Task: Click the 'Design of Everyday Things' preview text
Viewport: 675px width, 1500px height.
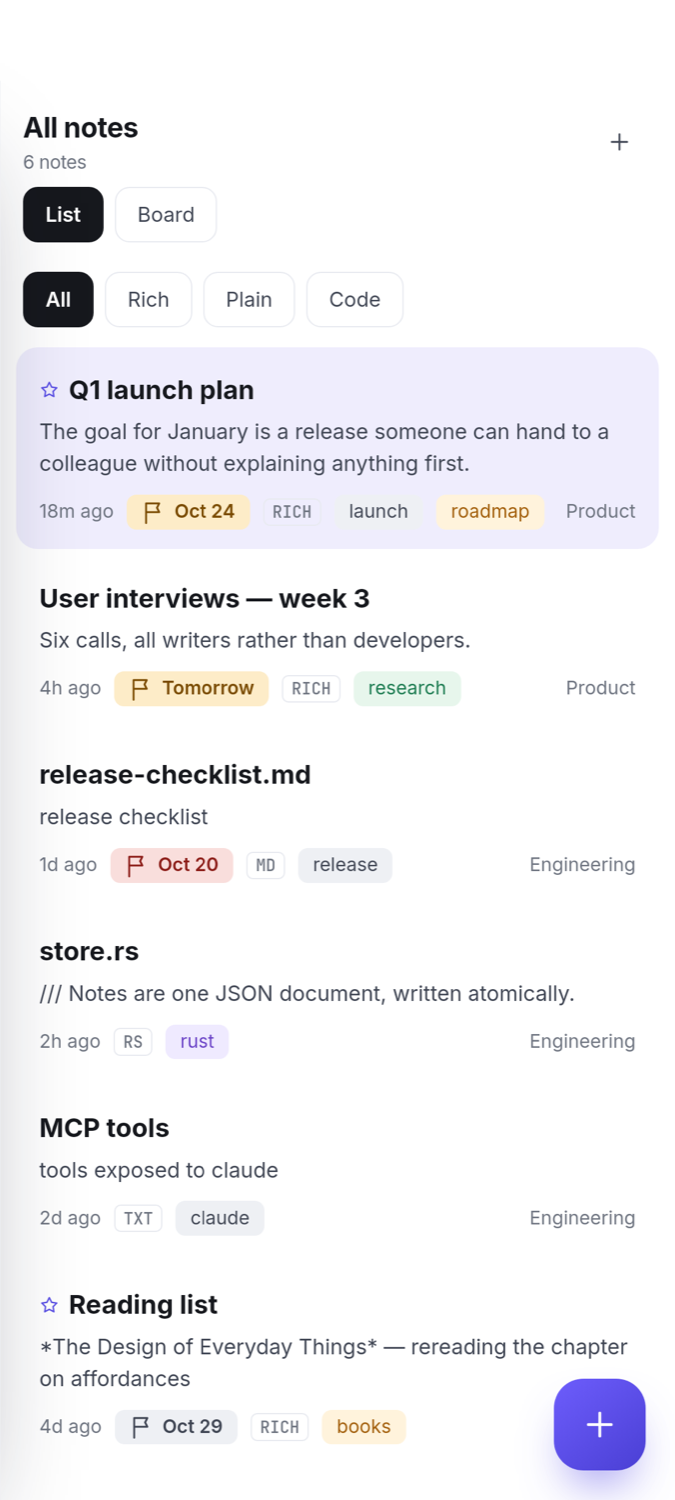Action: click(334, 1363)
